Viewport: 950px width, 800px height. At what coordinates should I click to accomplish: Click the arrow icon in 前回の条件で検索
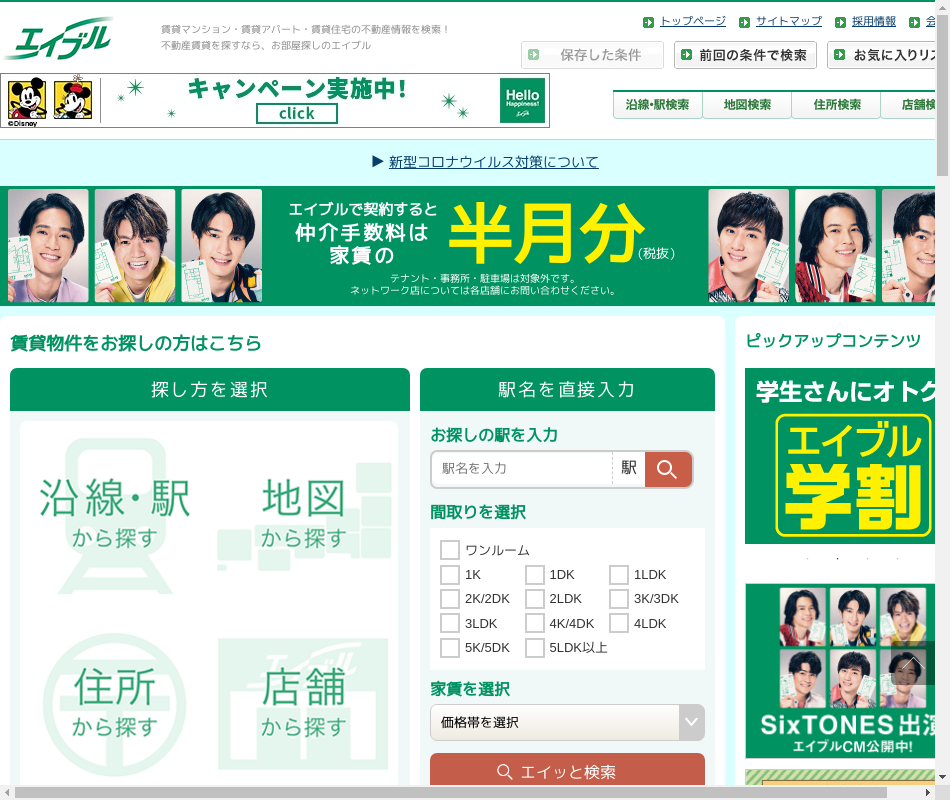tap(686, 55)
